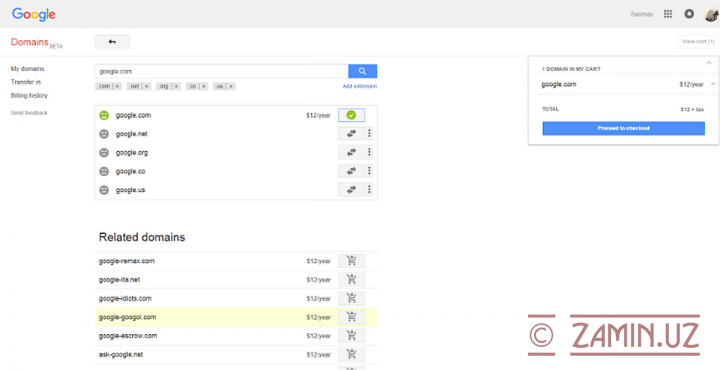The width and height of the screenshot is (720, 370).
Task: Click the google-ita.net domain name
Action: click(119, 280)
